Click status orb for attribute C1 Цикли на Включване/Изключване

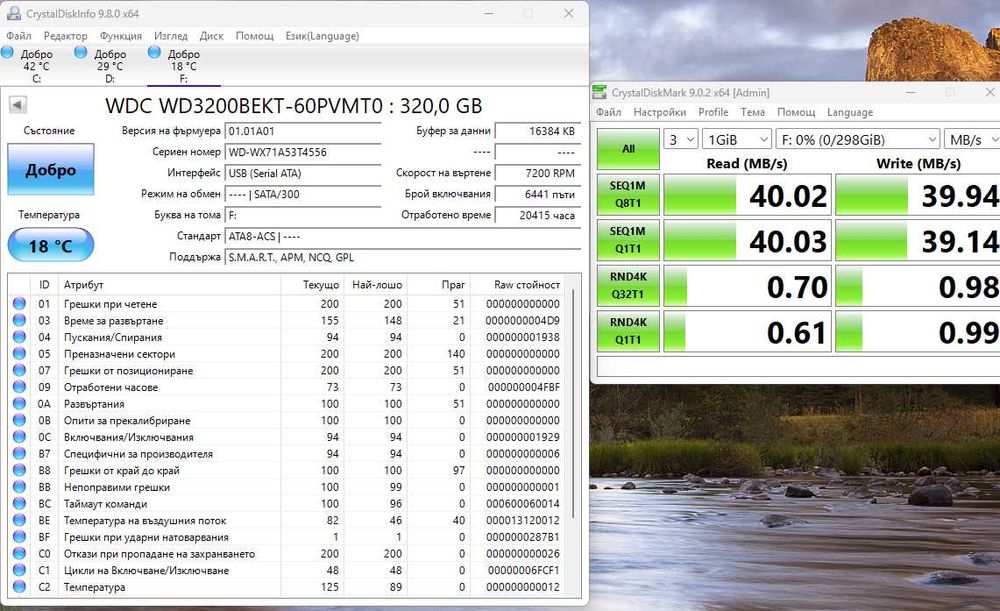pos(19,570)
